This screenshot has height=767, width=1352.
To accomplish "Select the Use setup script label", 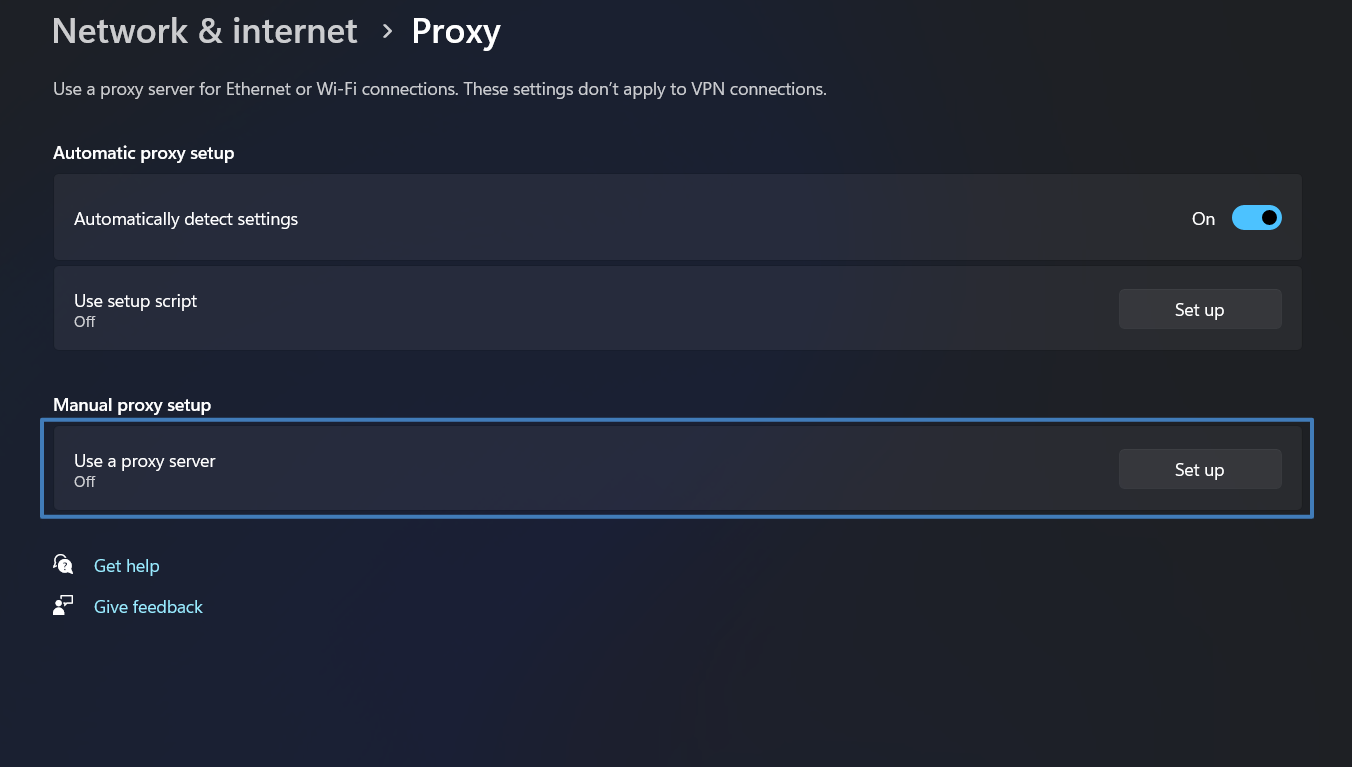I will (x=135, y=301).
